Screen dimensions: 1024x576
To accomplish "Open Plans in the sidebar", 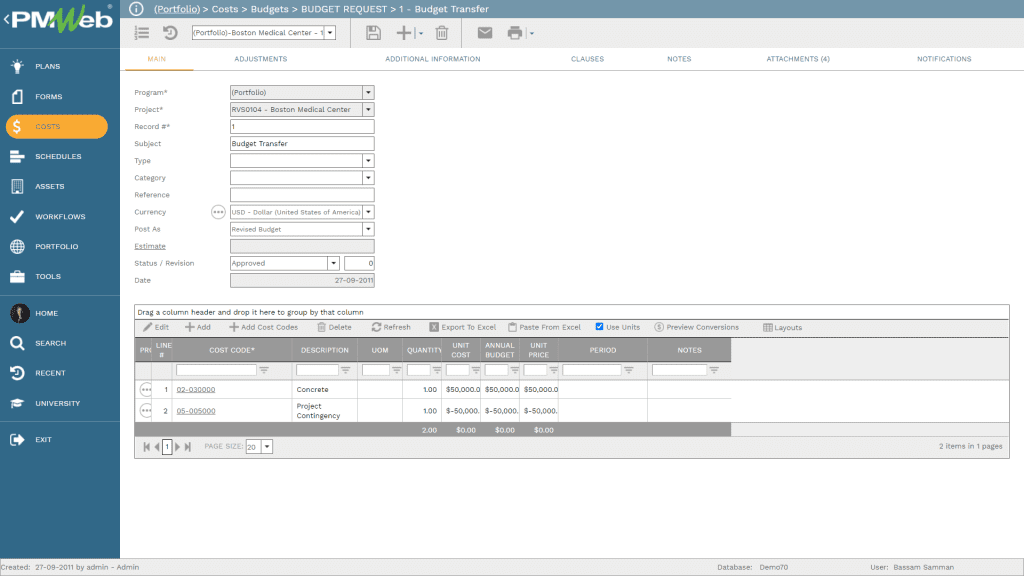I will coord(59,66).
